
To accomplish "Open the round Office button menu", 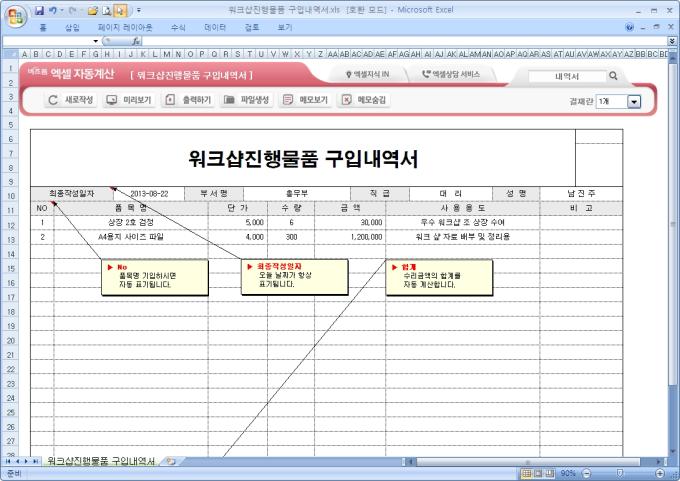I will coord(16,17).
